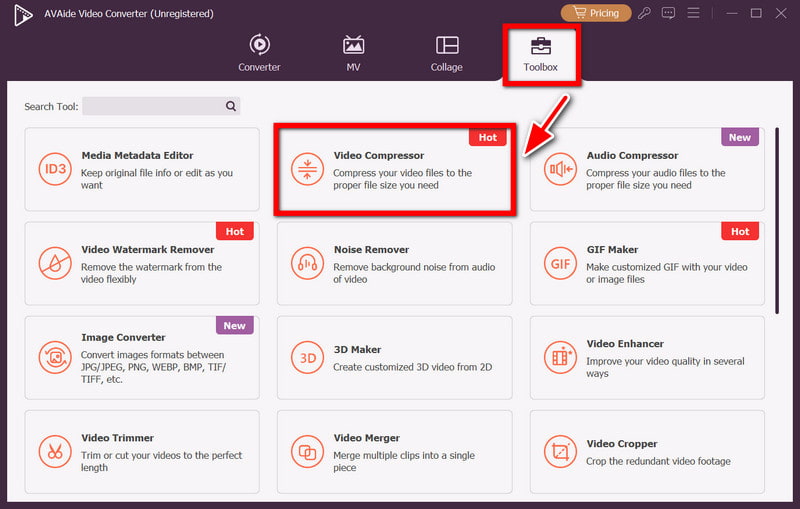Open the Video Cropper icon

pyautogui.click(x=559, y=451)
